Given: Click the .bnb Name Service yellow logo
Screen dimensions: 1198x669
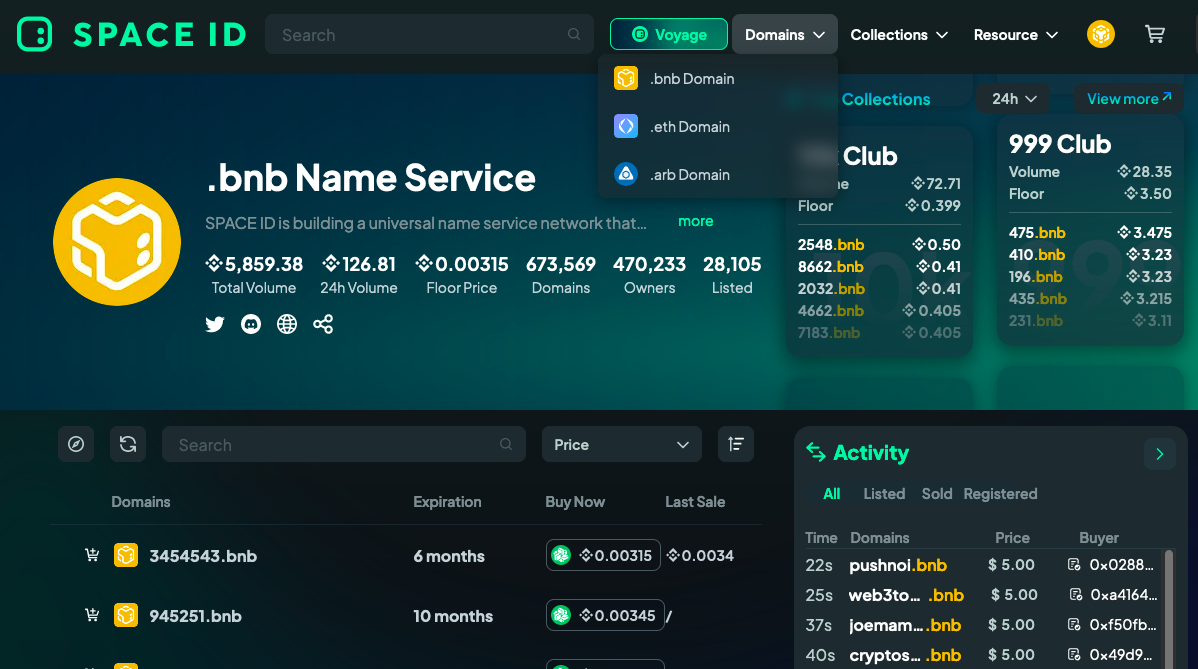Looking at the screenshot, I should pos(117,242).
